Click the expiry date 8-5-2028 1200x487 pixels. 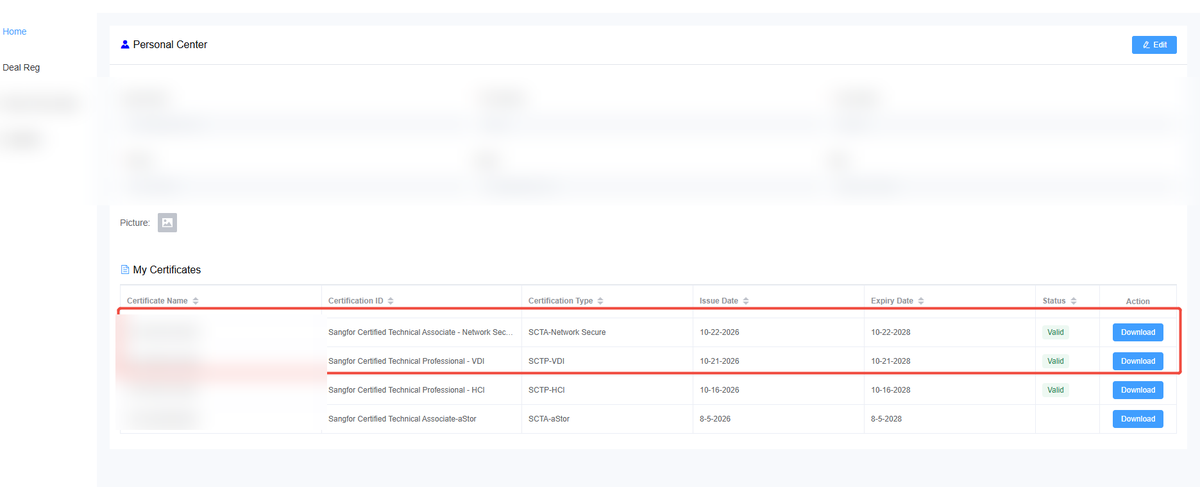pos(886,419)
